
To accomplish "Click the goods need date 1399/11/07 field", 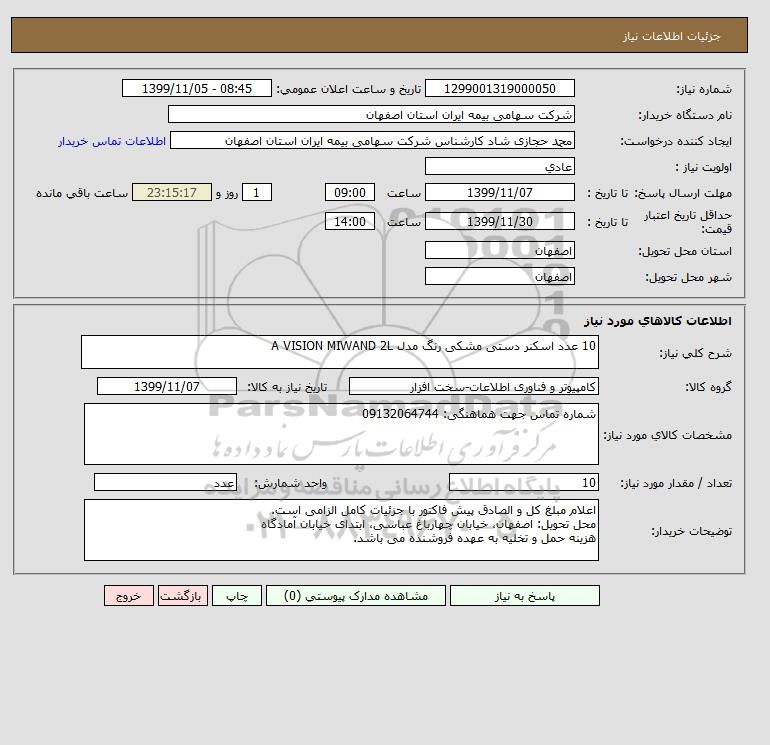I will (167, 386).
